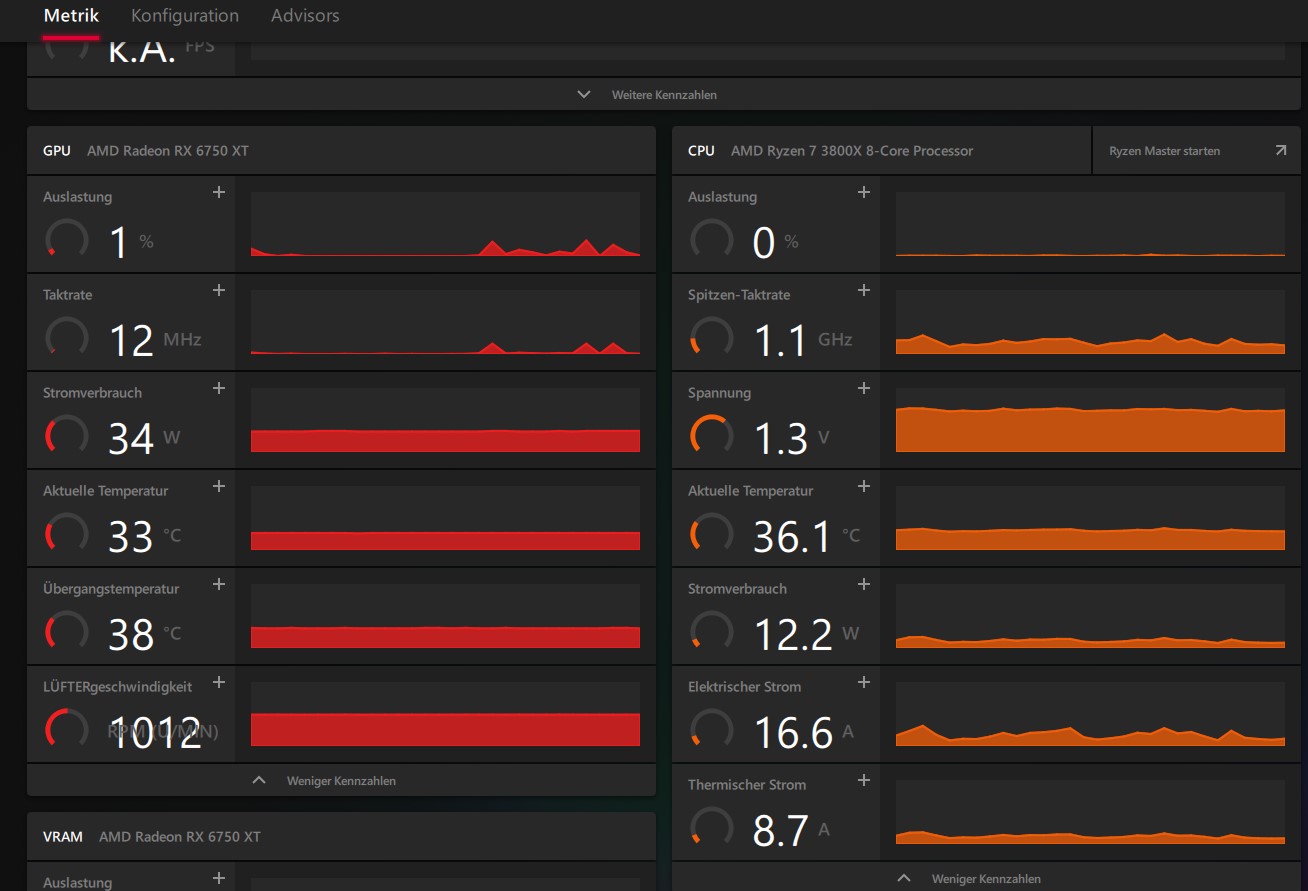
Task: Click the 8.7 A thermal current value
Action: [x=780, y=831]
